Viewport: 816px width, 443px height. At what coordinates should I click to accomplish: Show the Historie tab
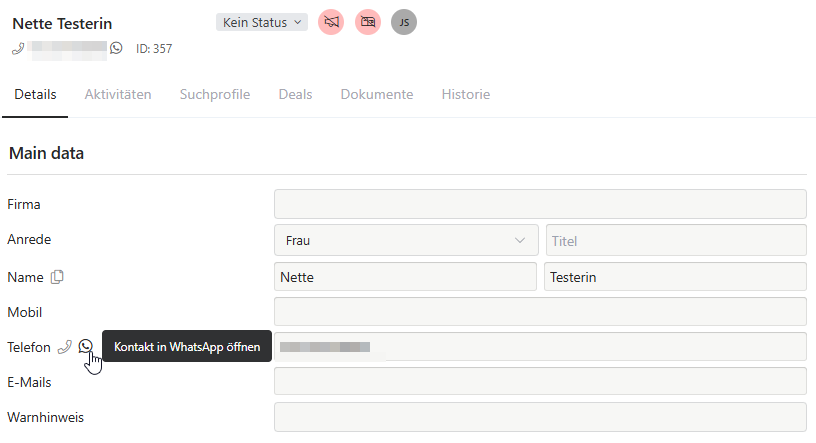[x=466, y=95]
